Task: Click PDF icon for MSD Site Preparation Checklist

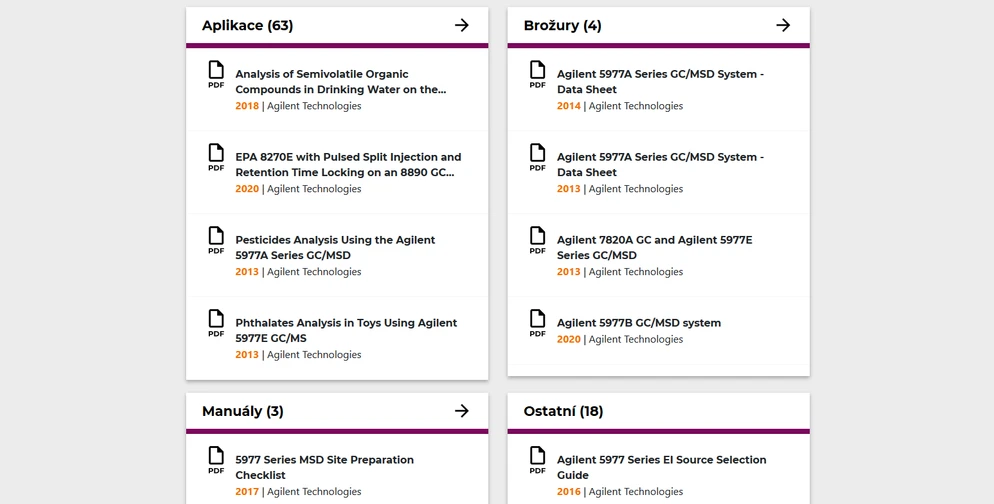Action: (x=216, y=461)
